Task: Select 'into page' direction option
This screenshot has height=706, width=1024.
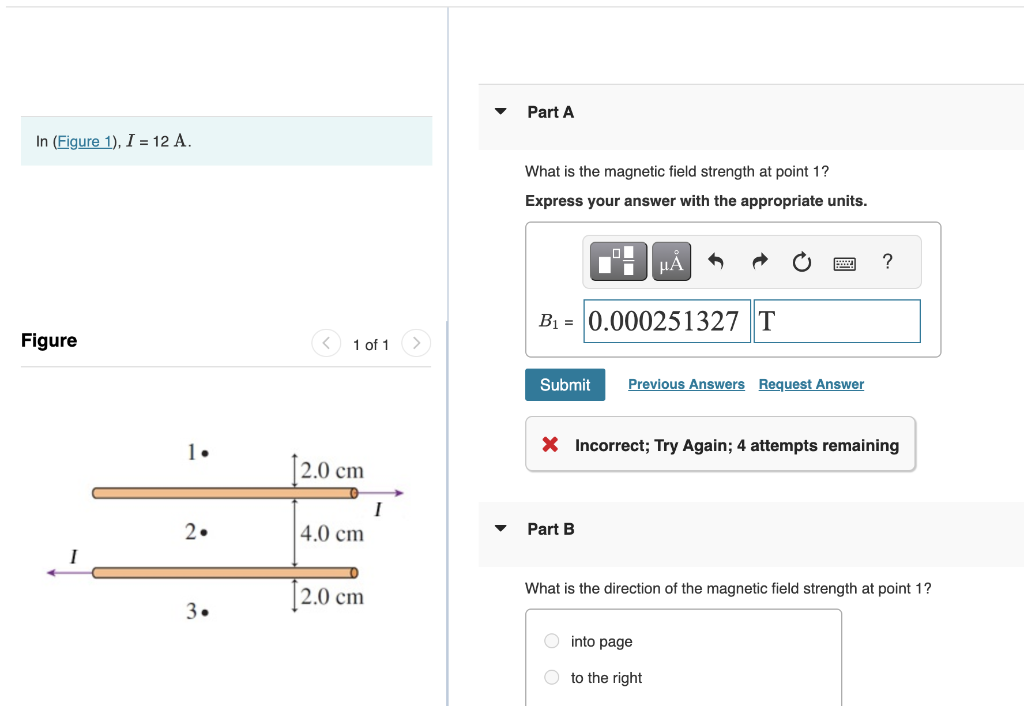Action: click(552, 641)
